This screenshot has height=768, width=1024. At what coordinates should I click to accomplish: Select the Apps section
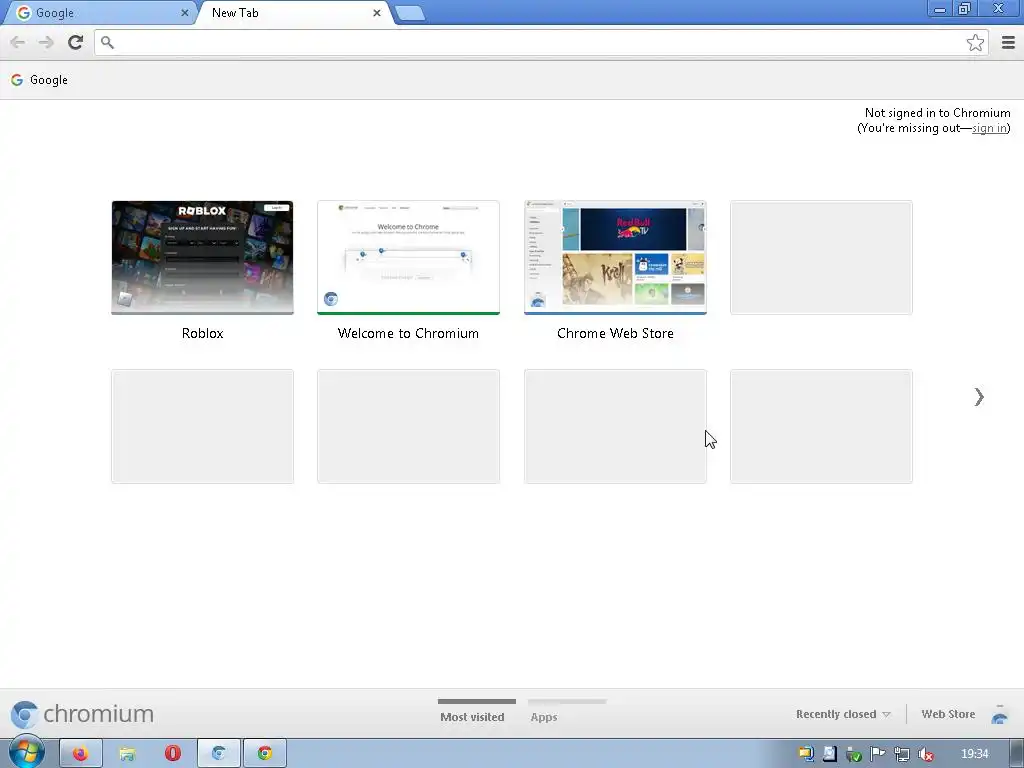544,716
